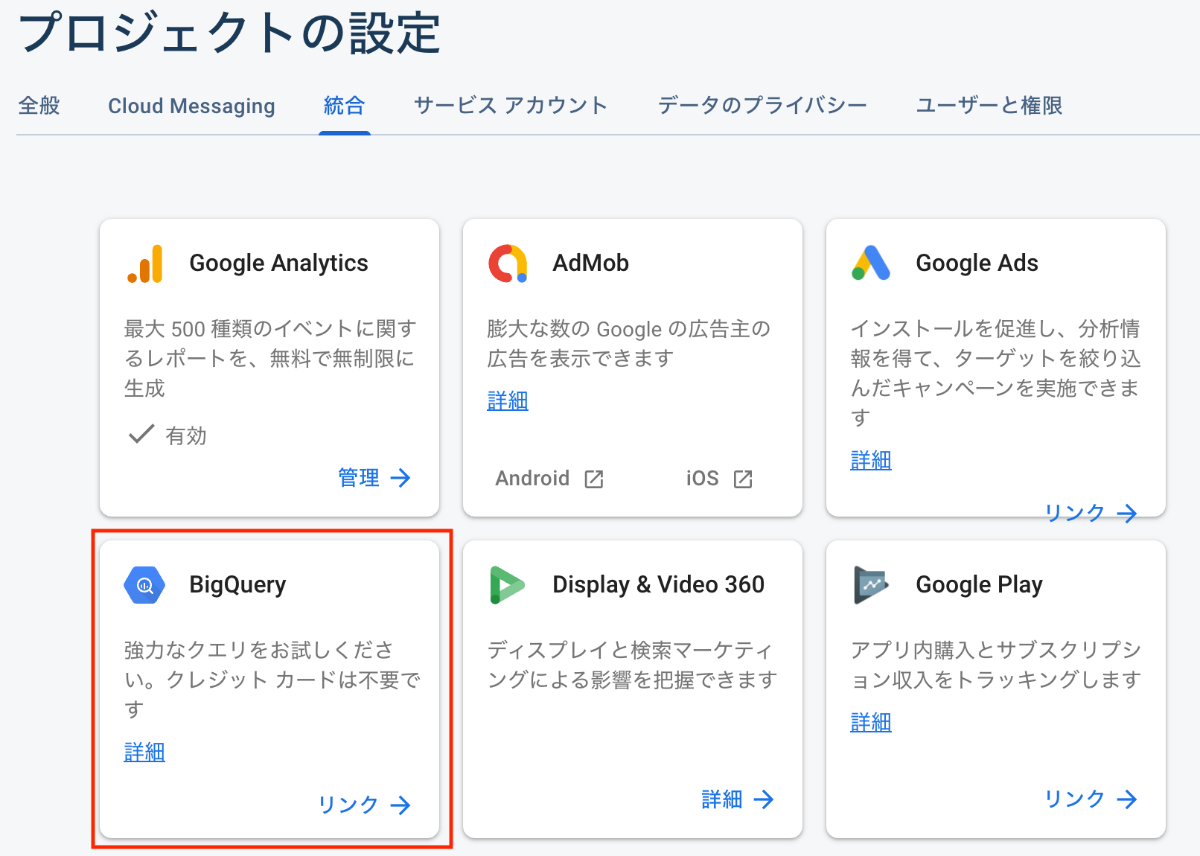Click リンク button in Google Play card
Image resolution: width=1200 pixels, height=856 pixels.
point(1075,799)
